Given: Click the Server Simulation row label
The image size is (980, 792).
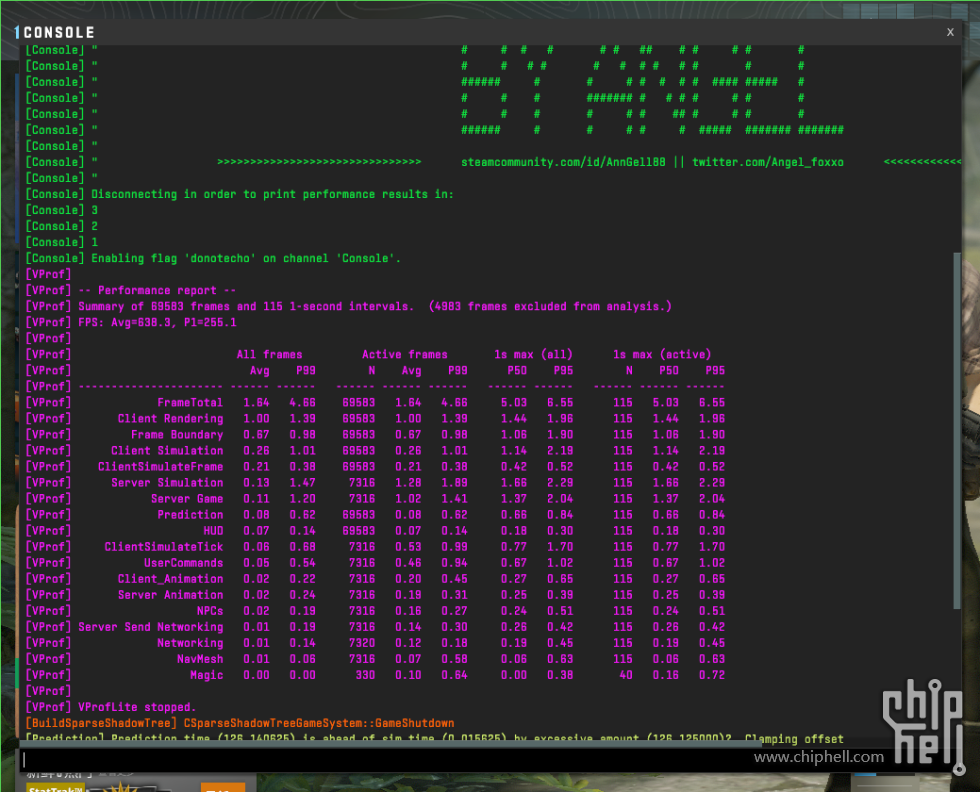Looking at the screenshot, I should point(167,483).
